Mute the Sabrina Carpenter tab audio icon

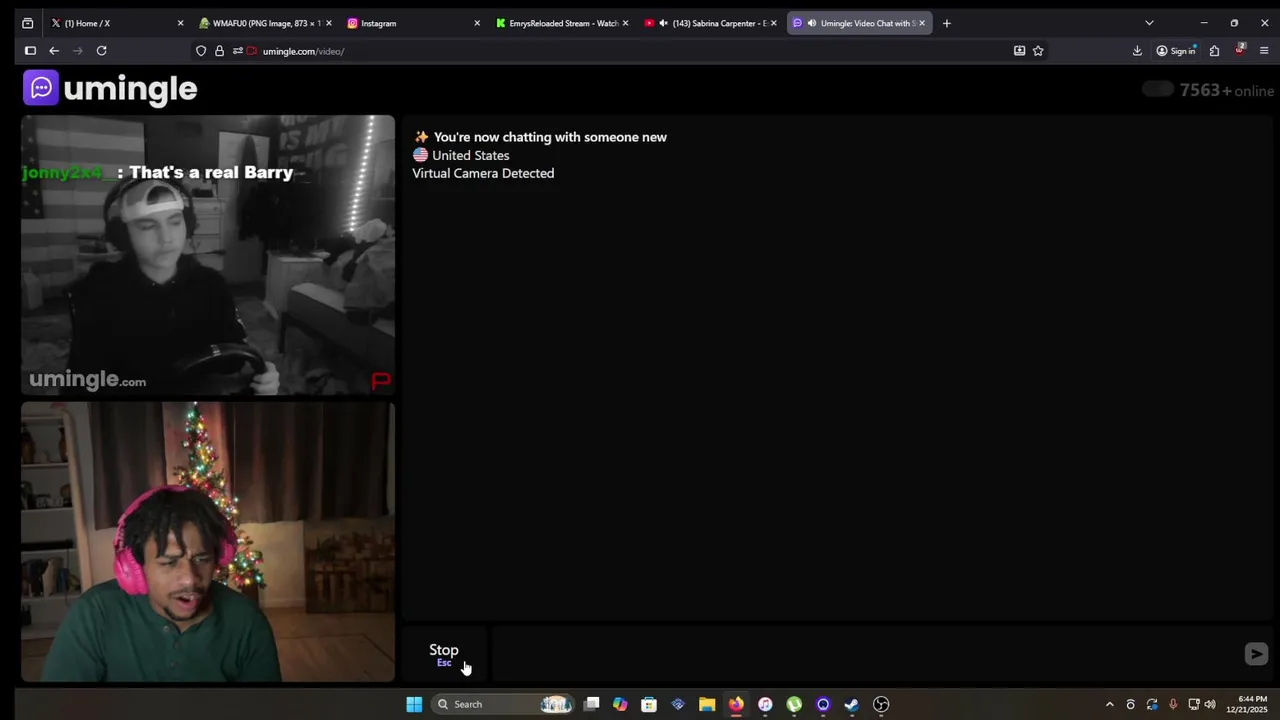point(663,23)
